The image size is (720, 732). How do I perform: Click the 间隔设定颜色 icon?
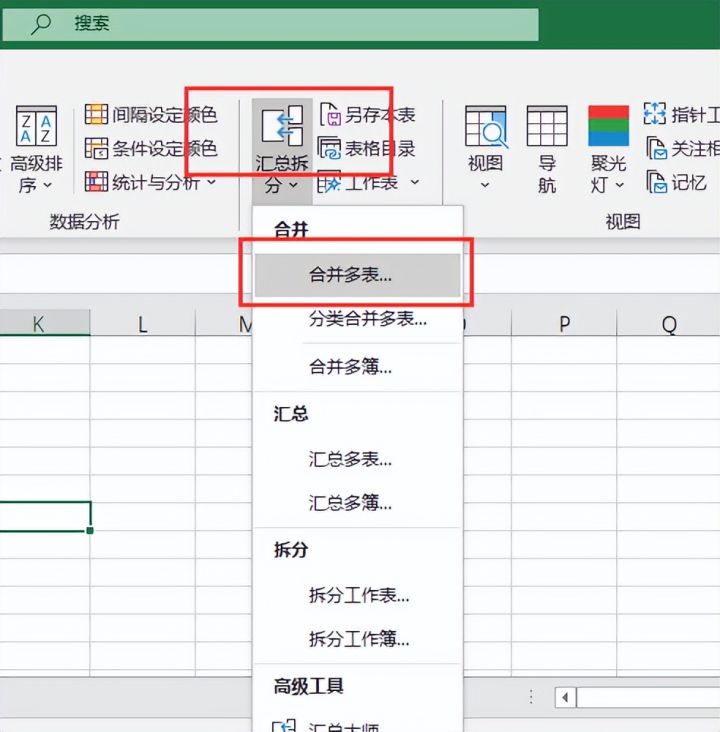96,114
